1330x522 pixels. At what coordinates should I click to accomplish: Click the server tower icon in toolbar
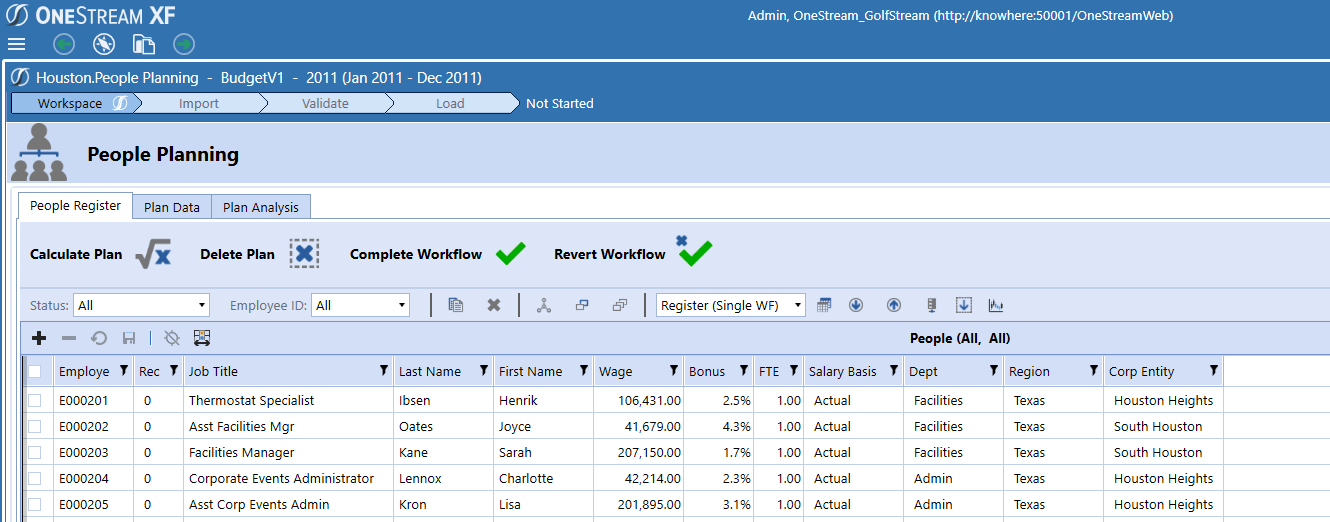click(x=931, y=305)
